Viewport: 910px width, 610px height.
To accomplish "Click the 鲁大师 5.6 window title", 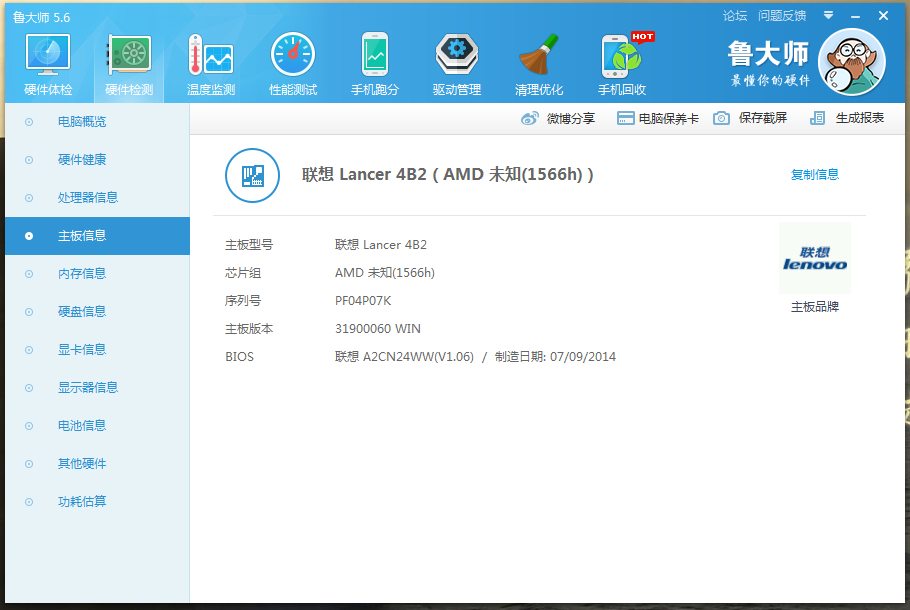I will (41, 18).
